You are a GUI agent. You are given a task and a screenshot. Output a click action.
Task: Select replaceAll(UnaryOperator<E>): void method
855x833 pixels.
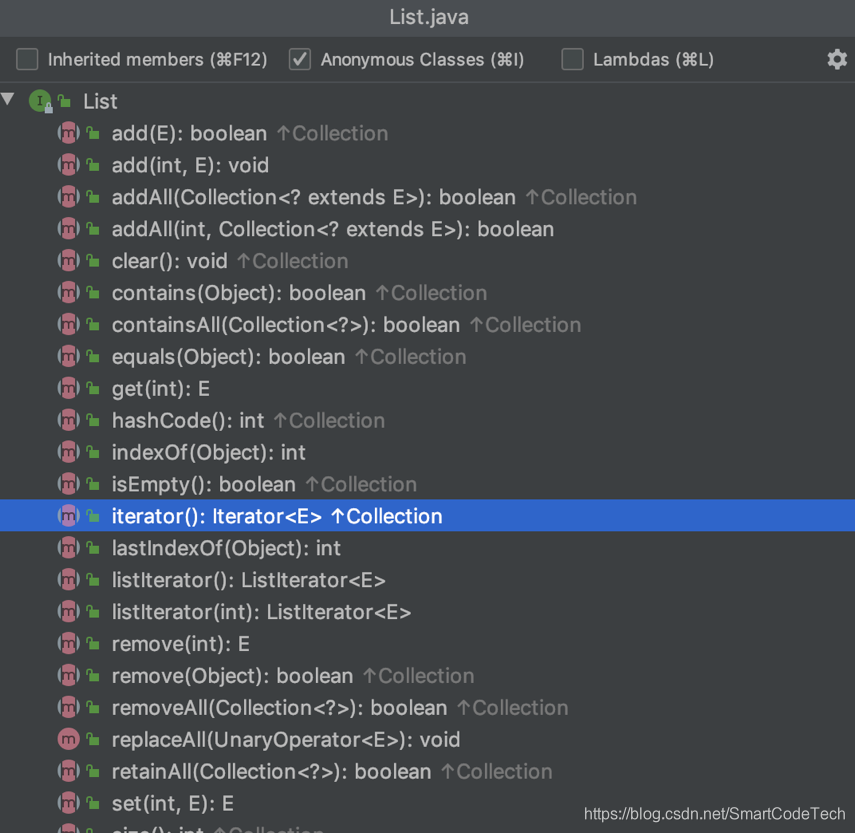[x=286, y=739]
